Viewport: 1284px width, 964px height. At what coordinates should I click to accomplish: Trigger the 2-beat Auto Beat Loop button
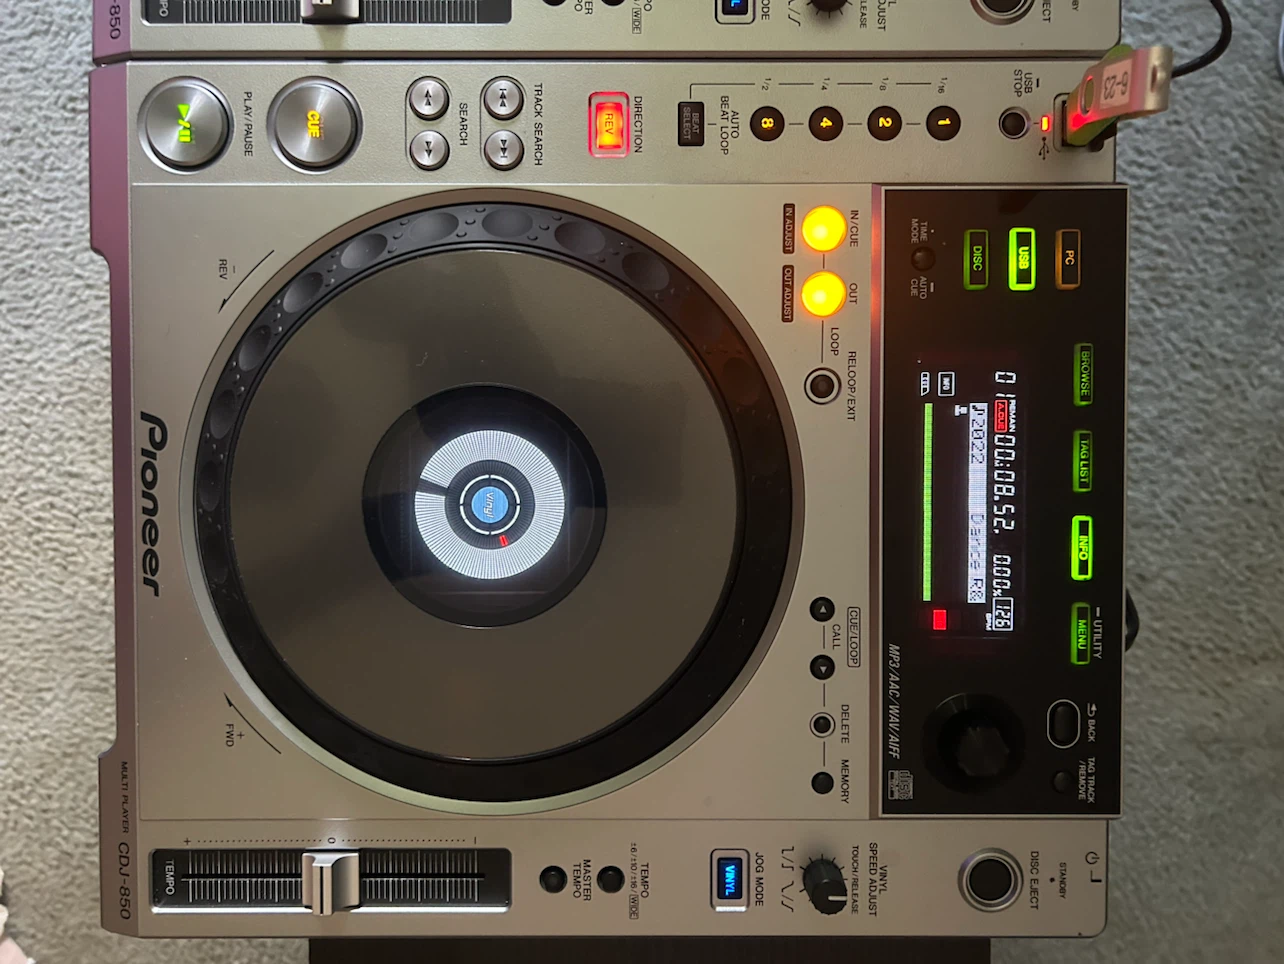point(884,124)
